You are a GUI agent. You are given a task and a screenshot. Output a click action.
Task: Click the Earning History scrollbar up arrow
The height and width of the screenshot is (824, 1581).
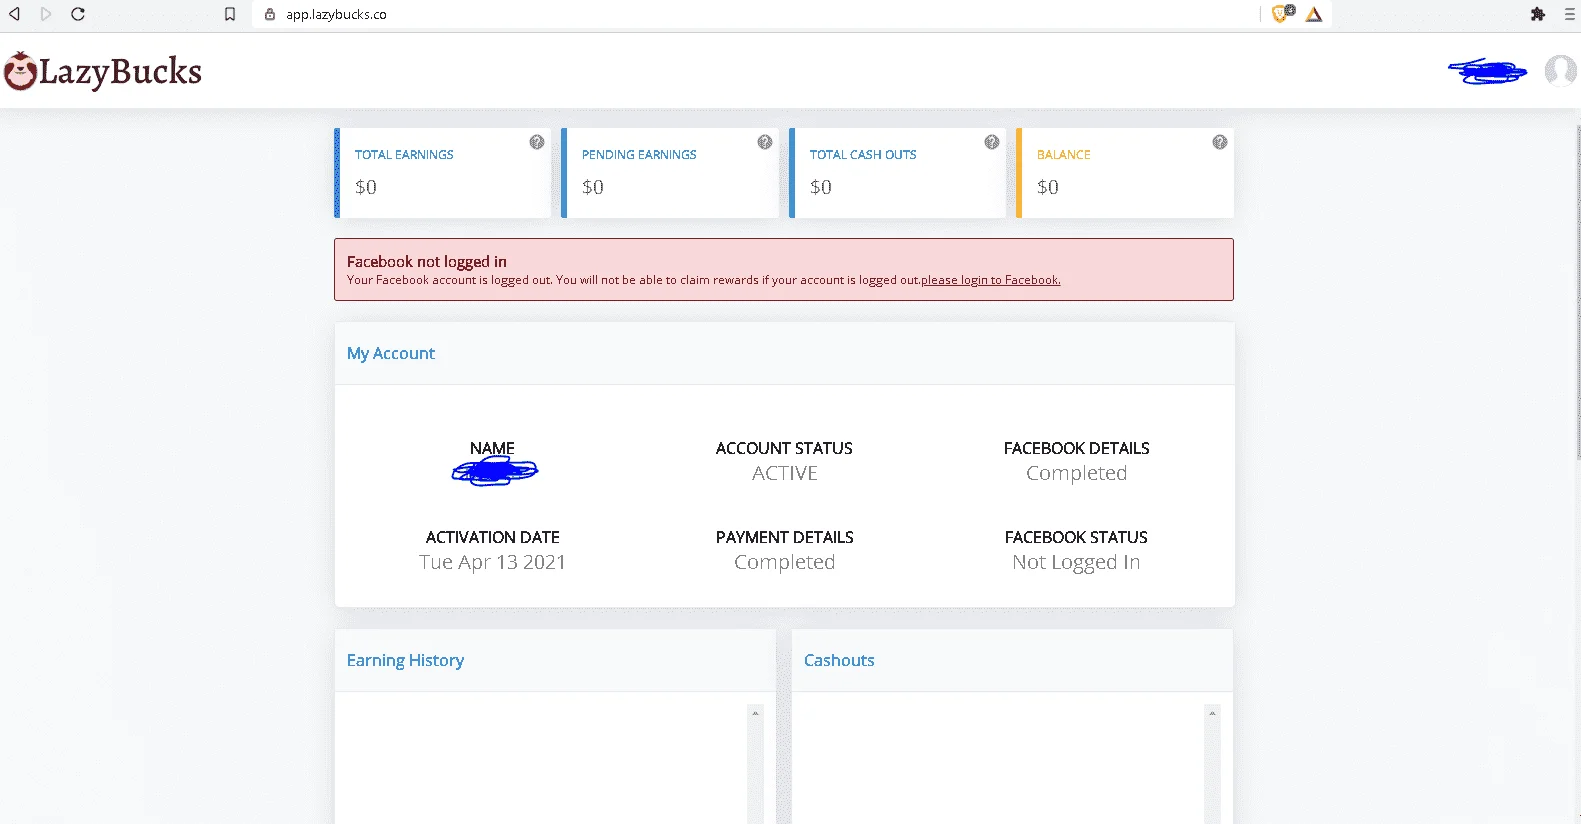point(755,713)
